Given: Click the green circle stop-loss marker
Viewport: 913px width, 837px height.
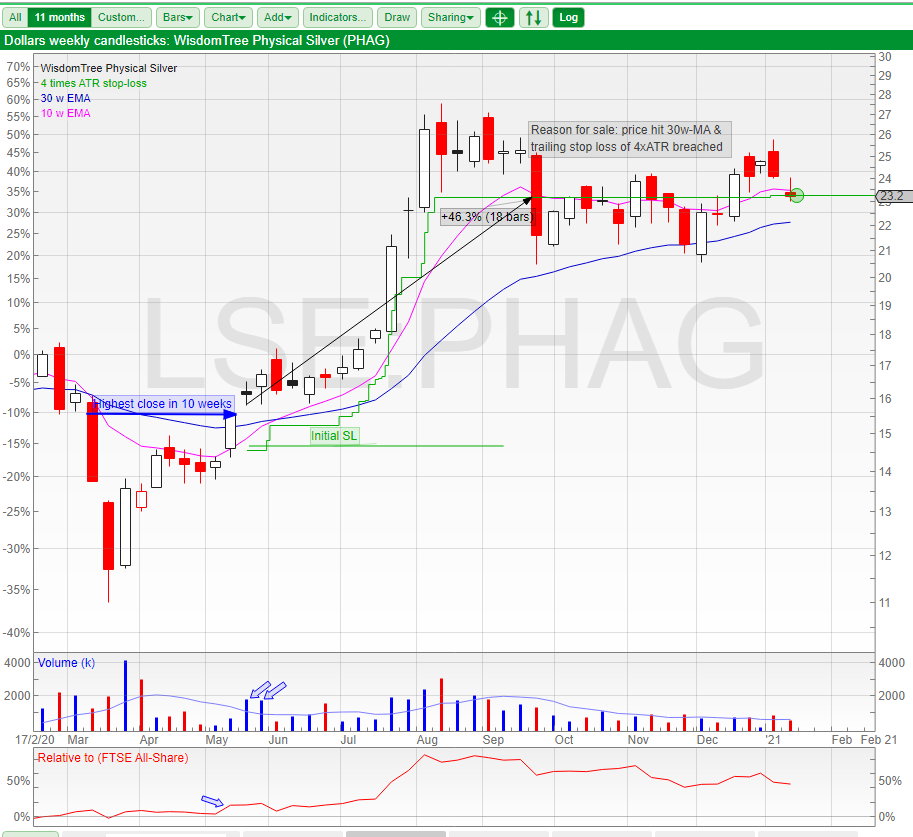Looking at the screenshot, I should [x=797, y=196].
